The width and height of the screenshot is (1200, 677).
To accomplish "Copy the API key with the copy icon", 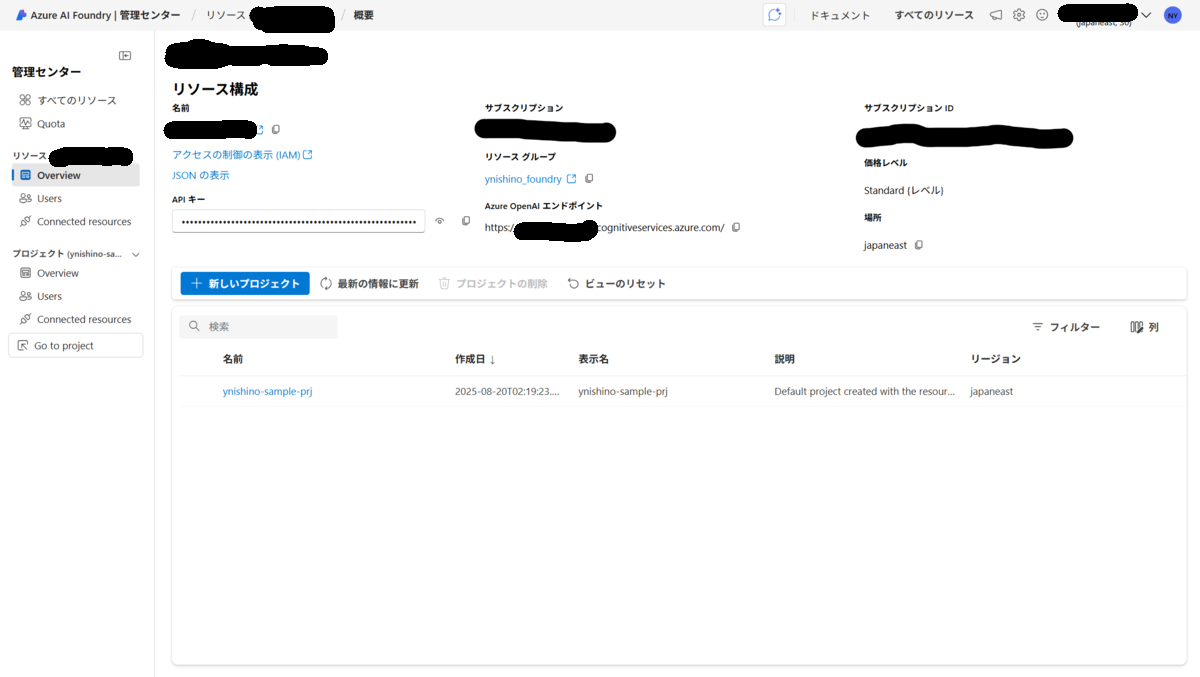I will [466, 221].
